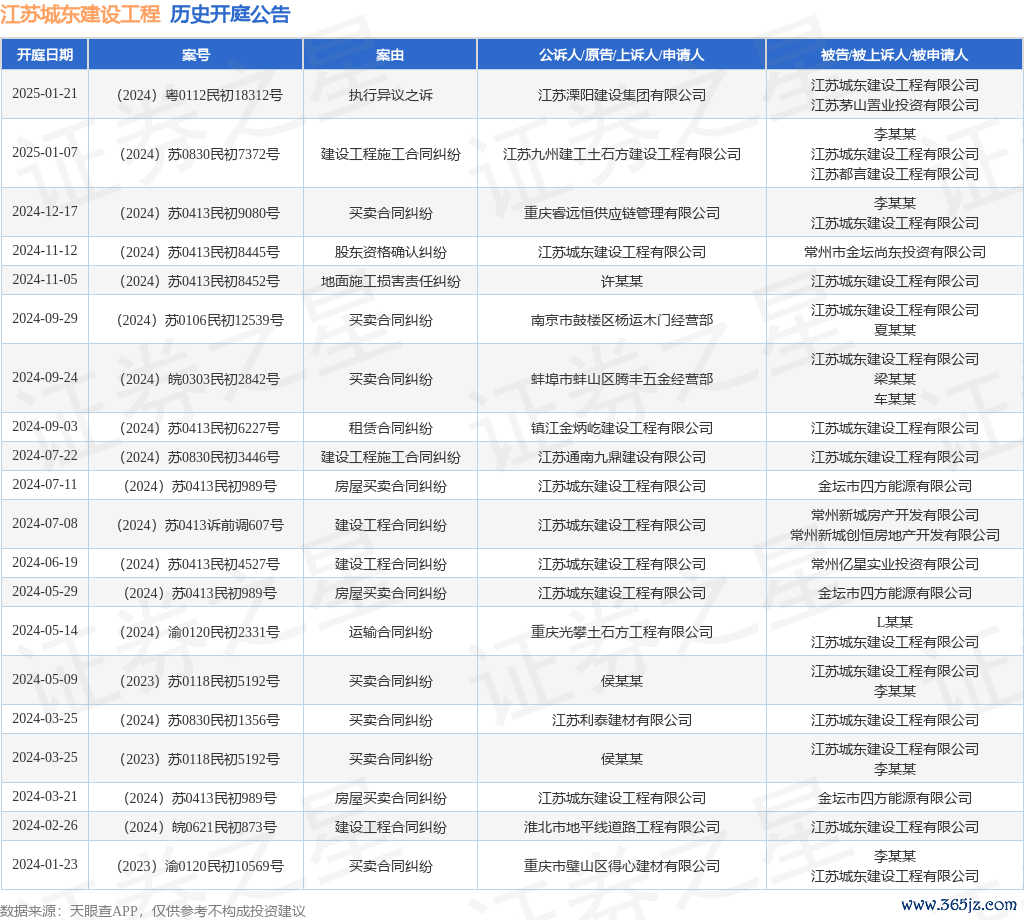Click plaintiff 南京市鼓楼区杨运木门经营部
The width and height of the screenshot is (1024, 920).
(621, 320)
